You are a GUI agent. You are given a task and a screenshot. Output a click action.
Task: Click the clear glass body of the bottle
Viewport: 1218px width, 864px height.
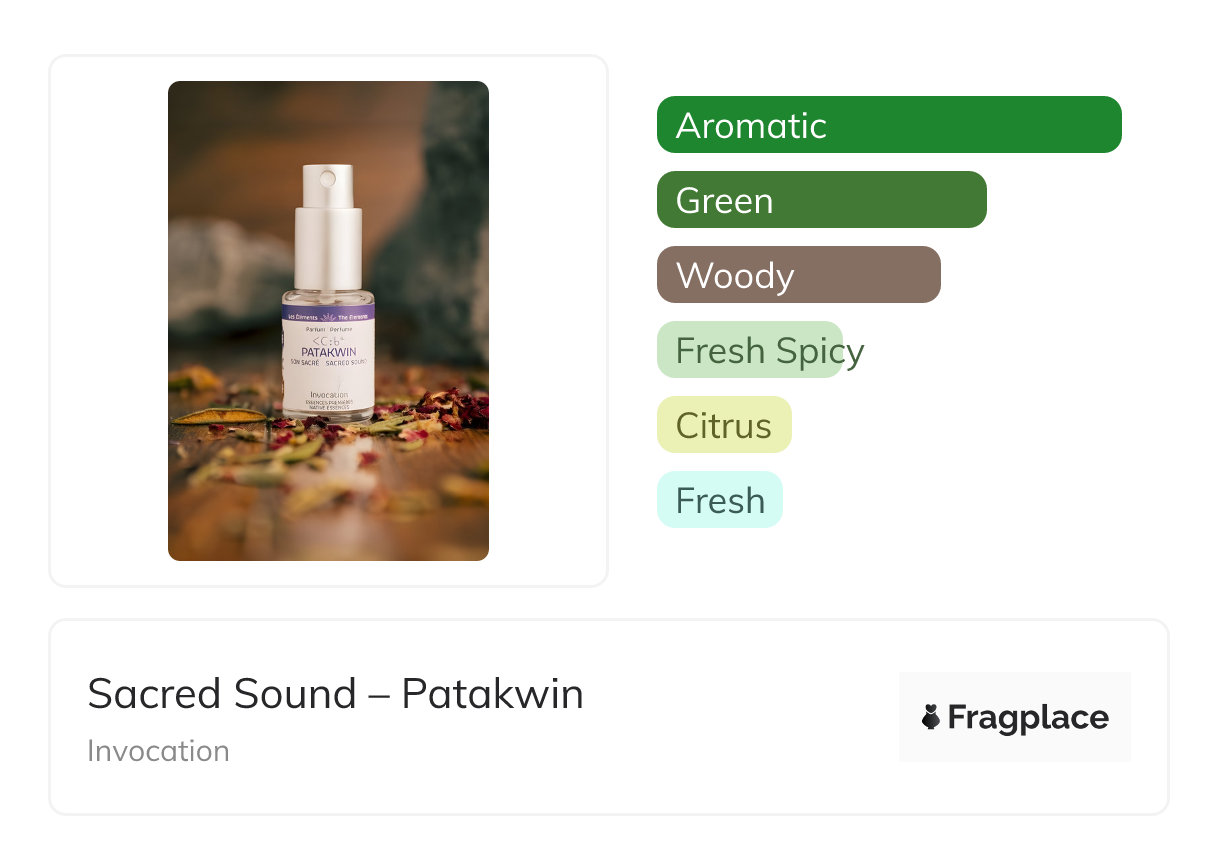pos(328,298)
